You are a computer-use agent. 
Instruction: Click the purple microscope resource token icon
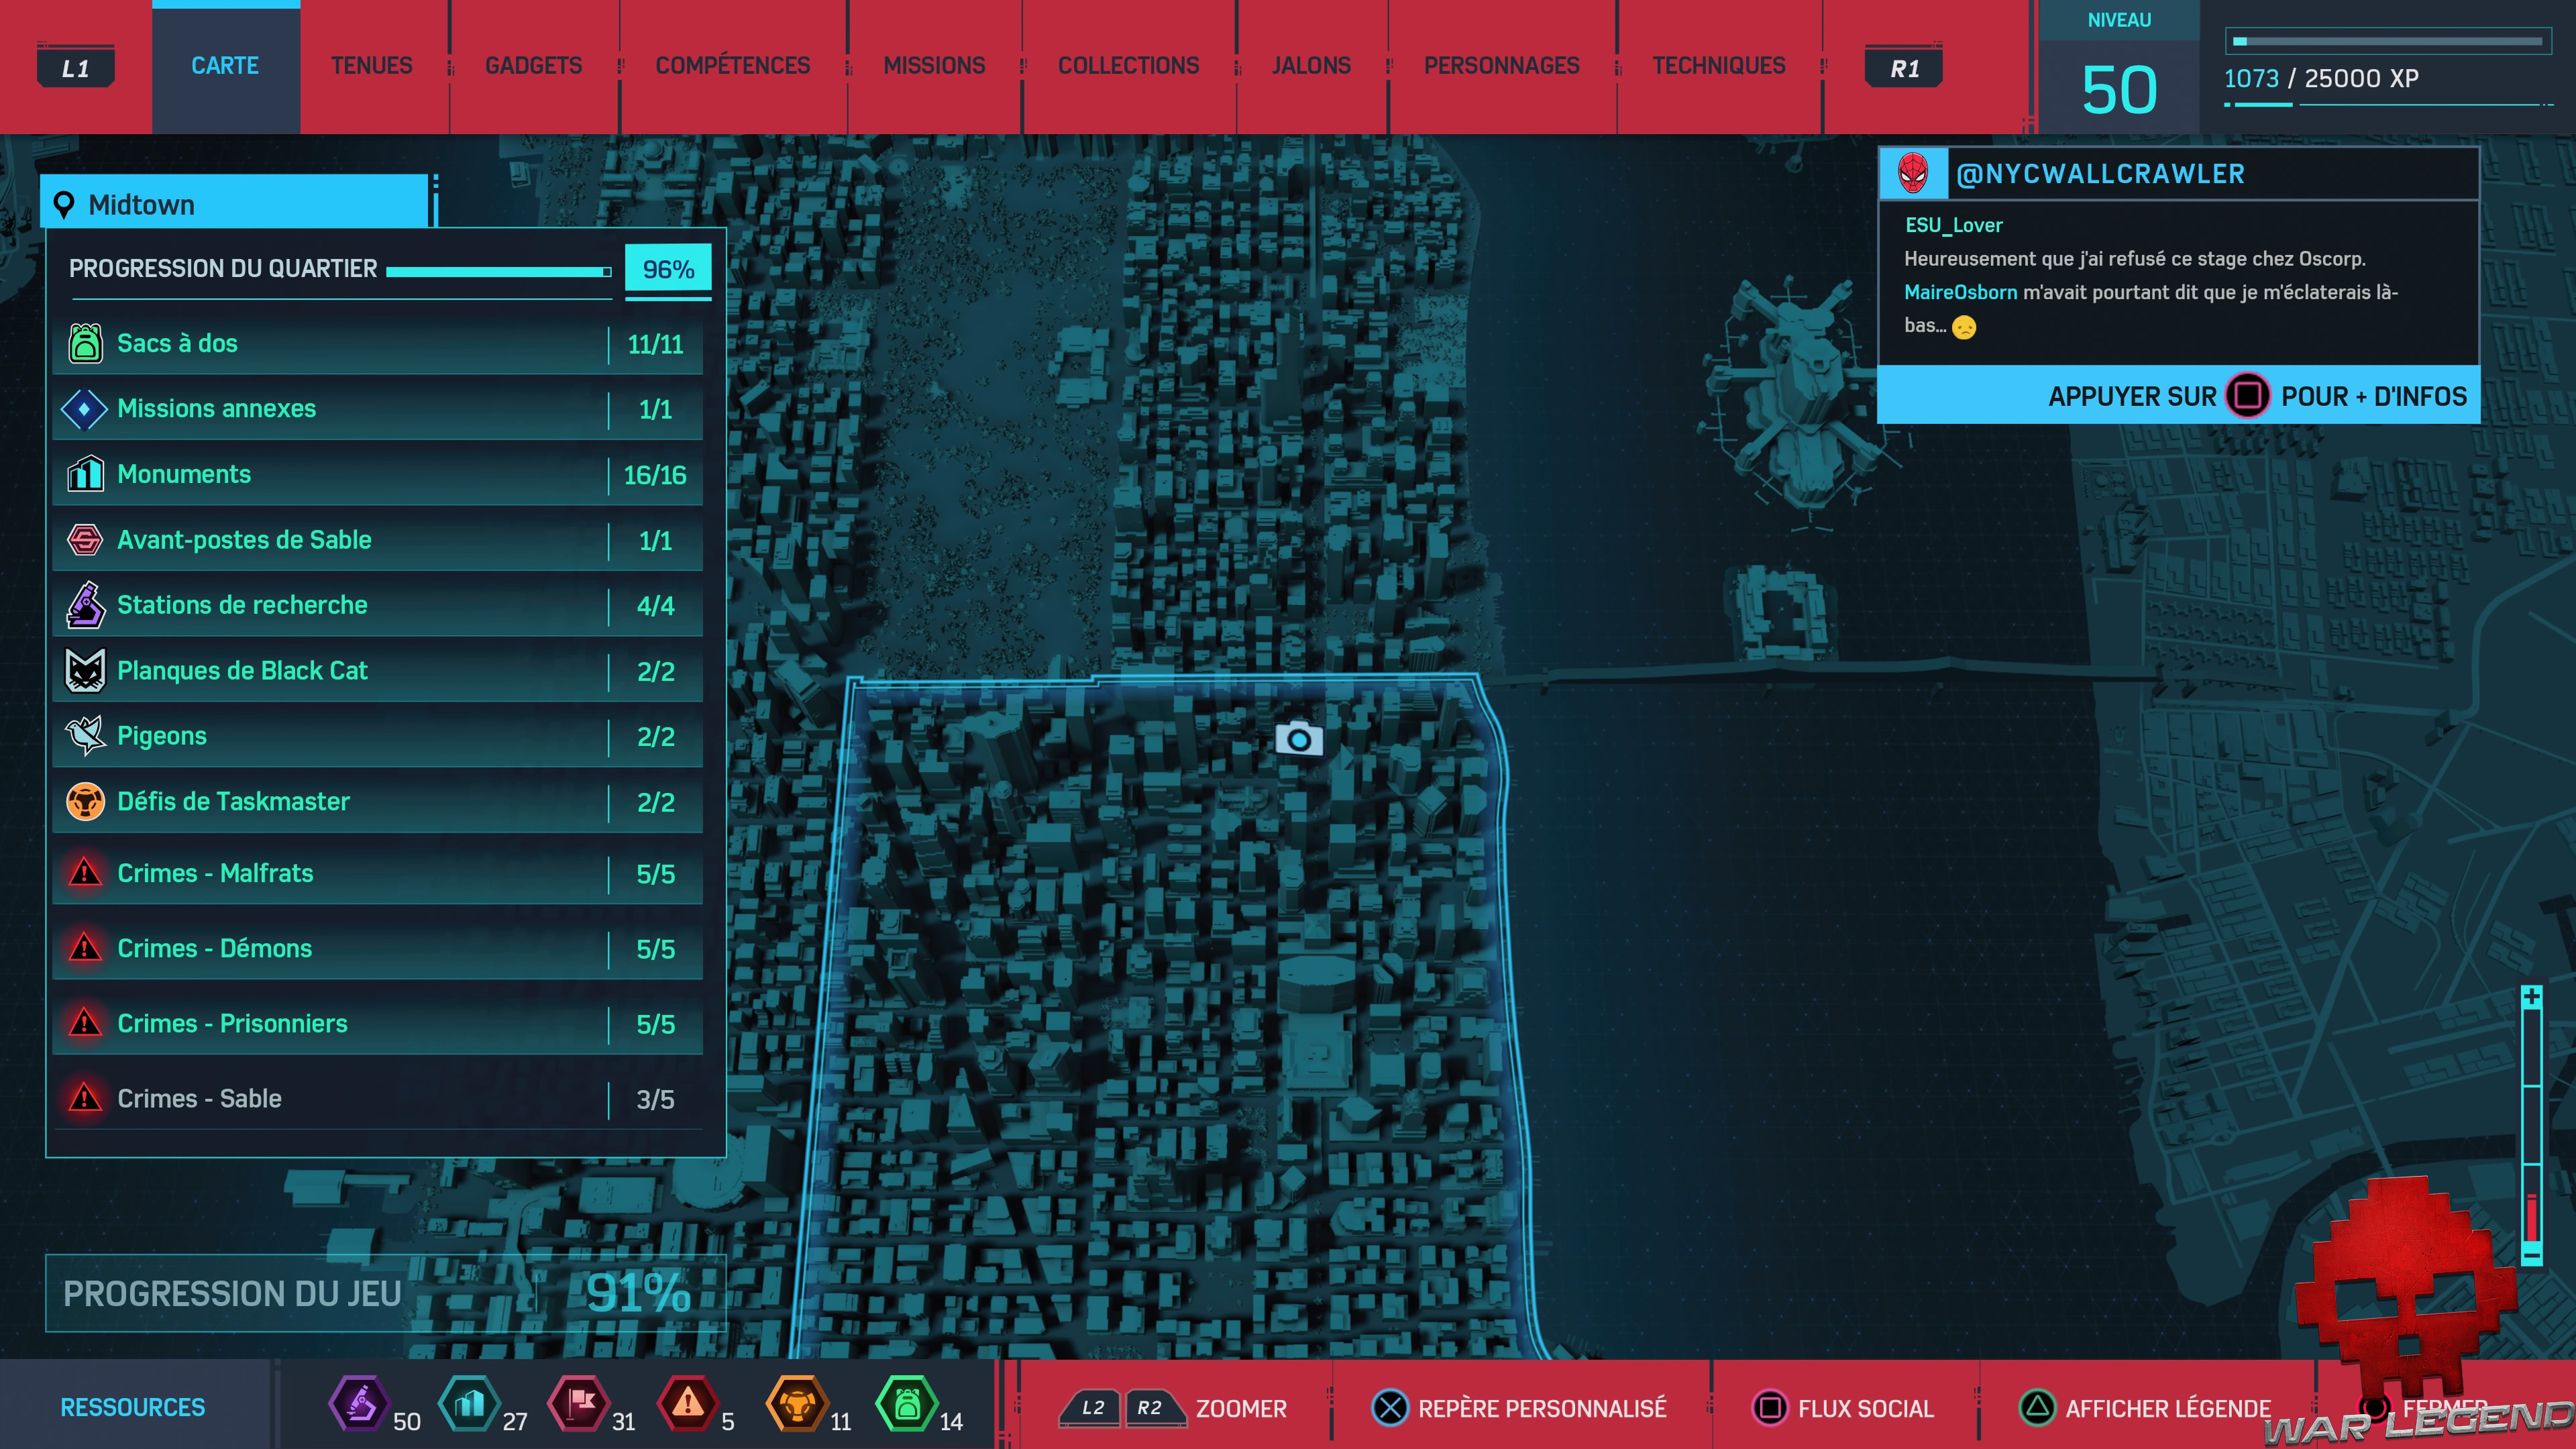pyautogui.click(x=359, y=1404)
